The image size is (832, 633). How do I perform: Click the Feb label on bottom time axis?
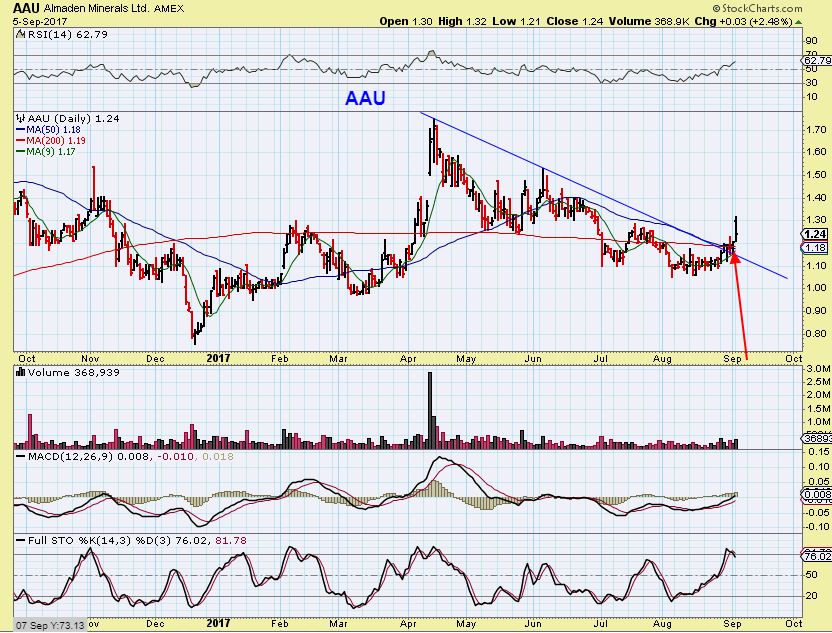click(280, 623)
